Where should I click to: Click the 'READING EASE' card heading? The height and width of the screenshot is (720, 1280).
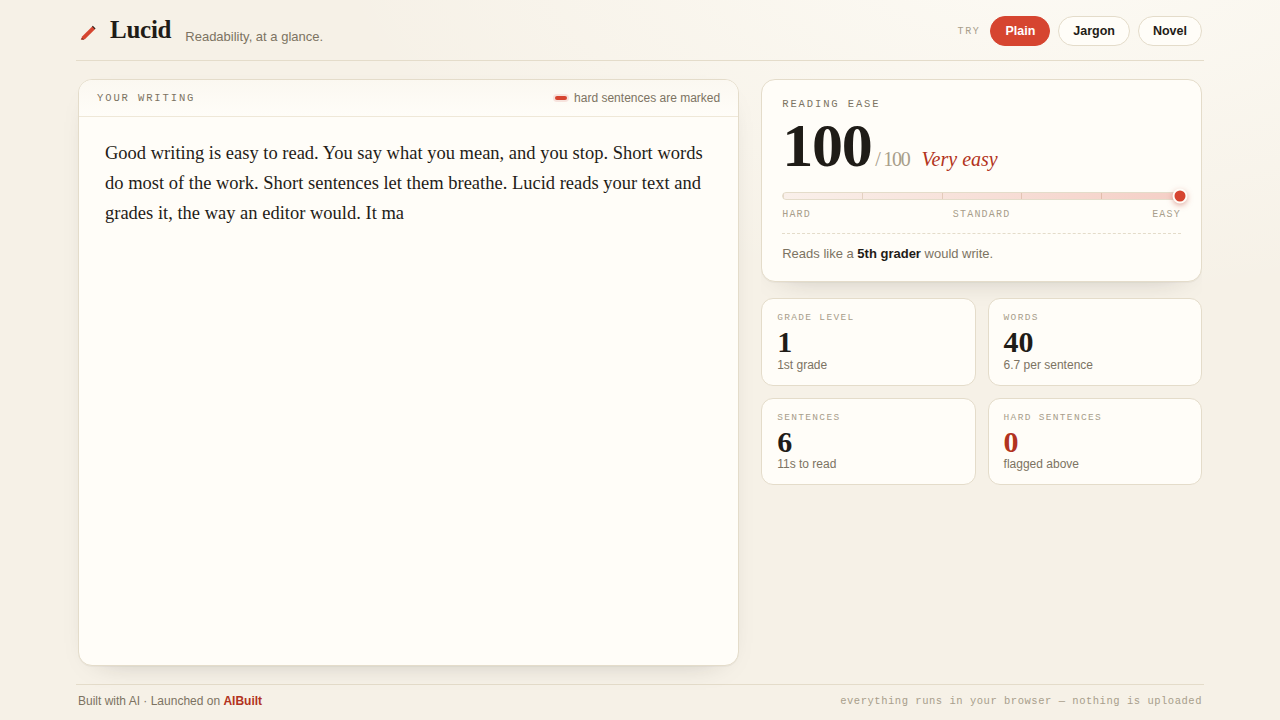pyautogui.click(x=831, y=104)
